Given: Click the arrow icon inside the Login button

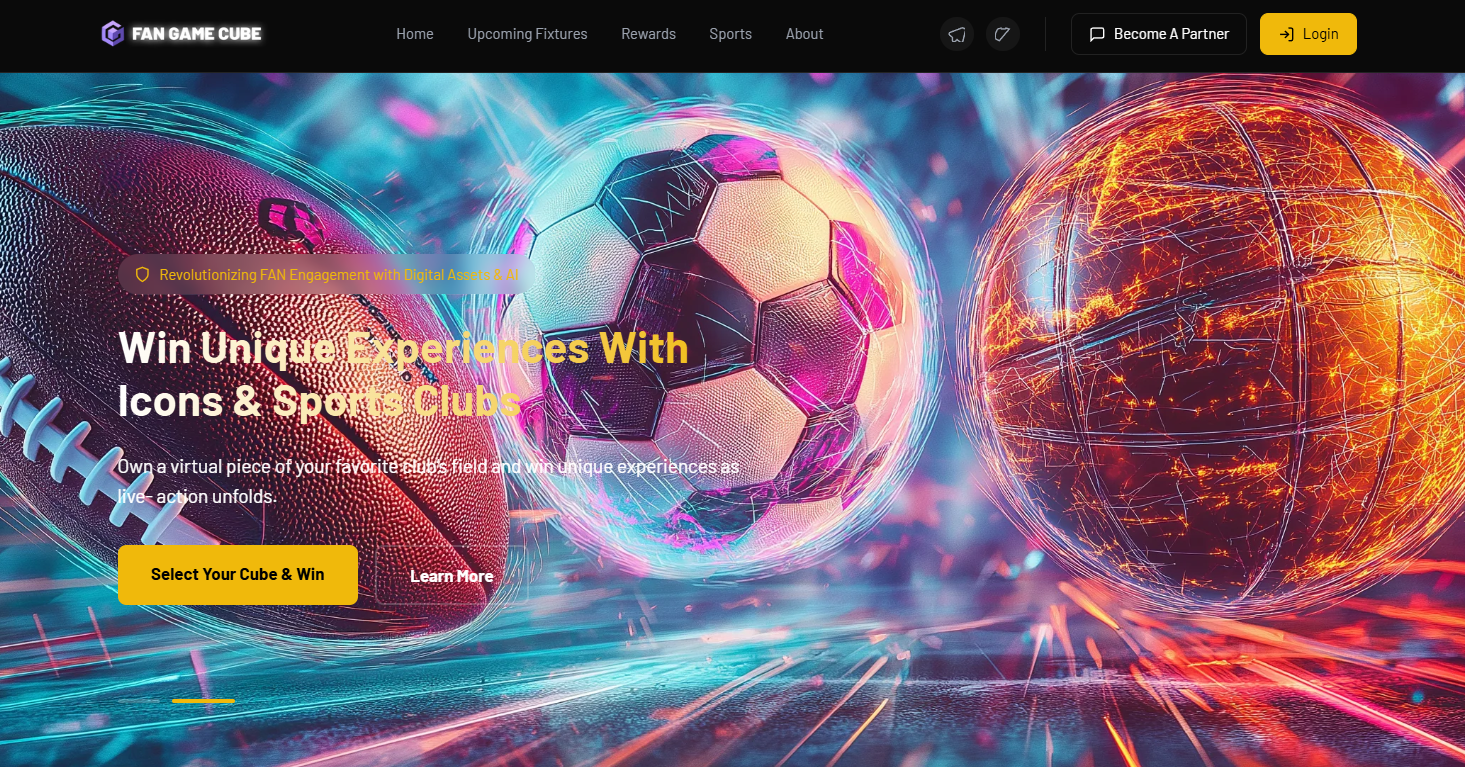Looking at the screenshot, I should coord(1287,34).
